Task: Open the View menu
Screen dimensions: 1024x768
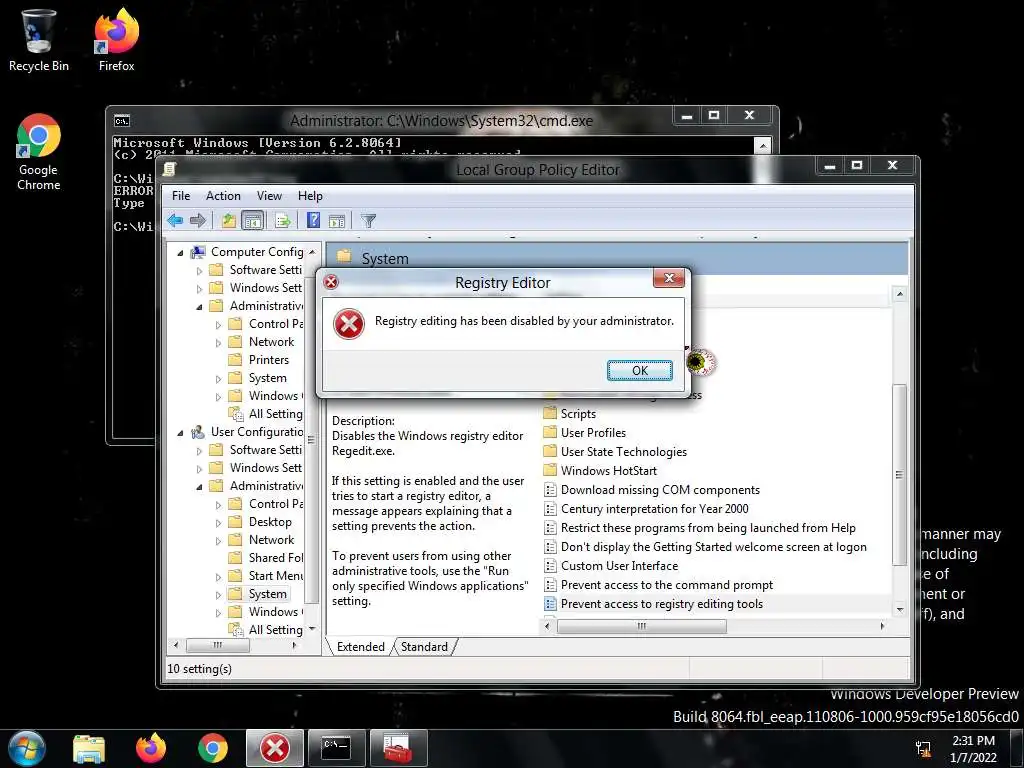Action: coord(269,196)
